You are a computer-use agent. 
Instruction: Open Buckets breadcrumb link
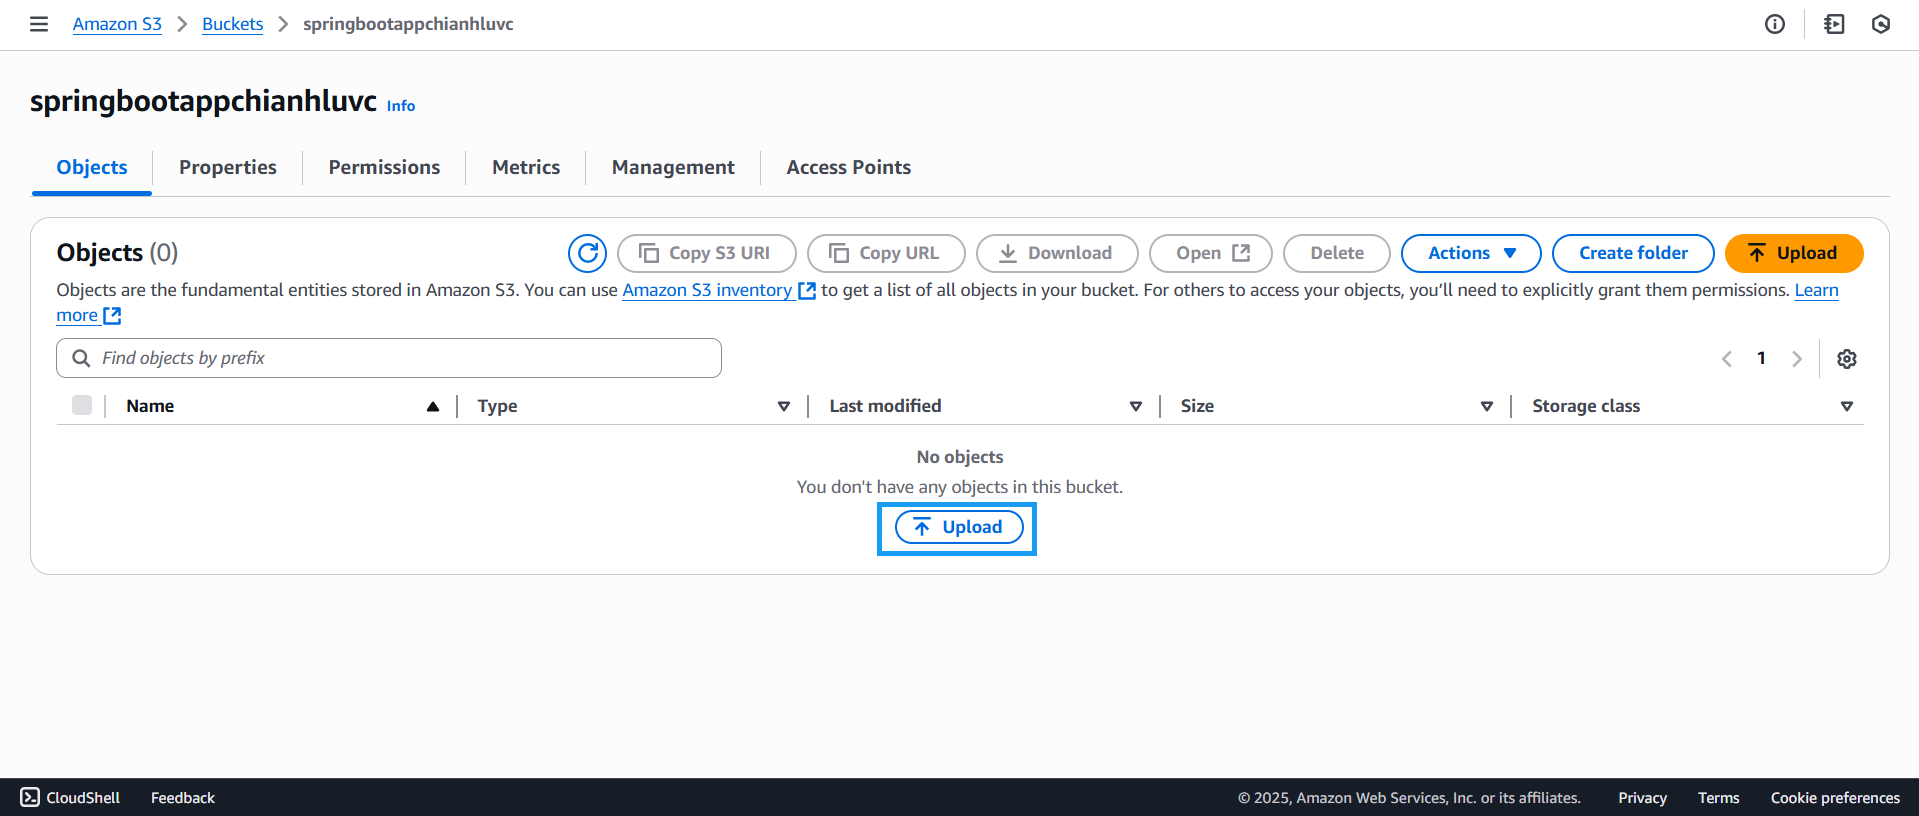232,24
